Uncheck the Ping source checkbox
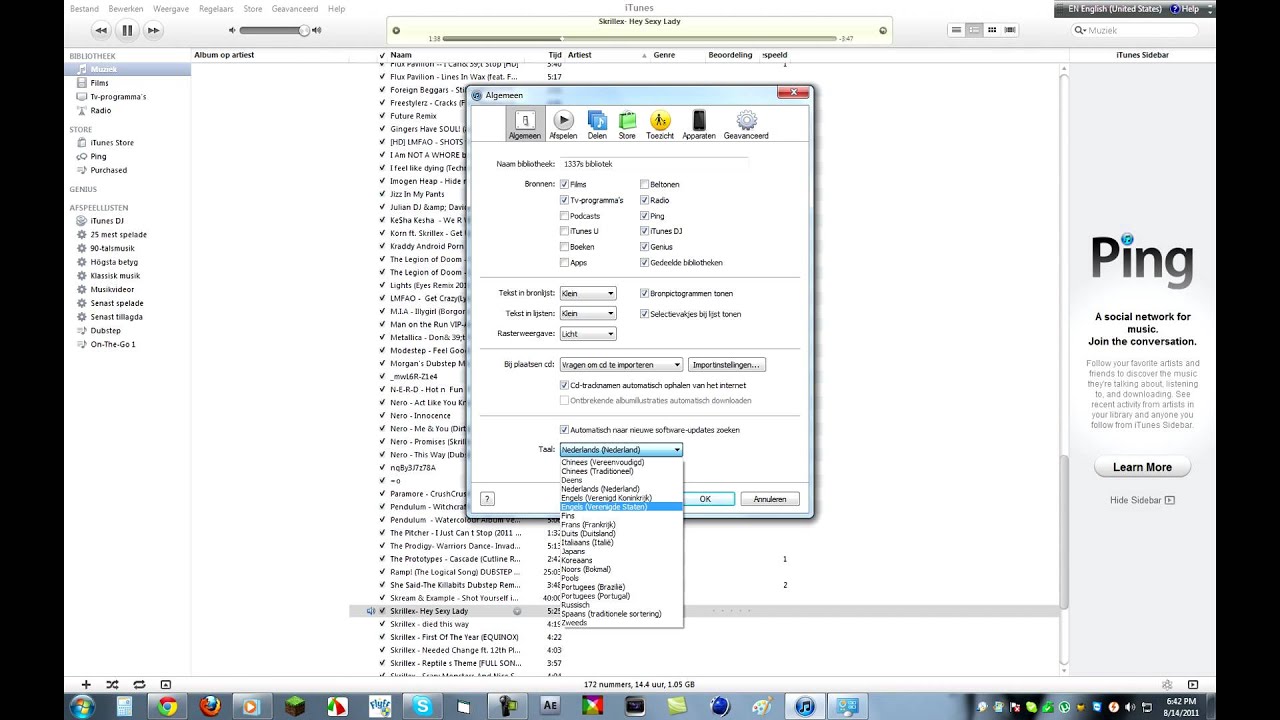The image size is (1280, 720). click(644, 216)
